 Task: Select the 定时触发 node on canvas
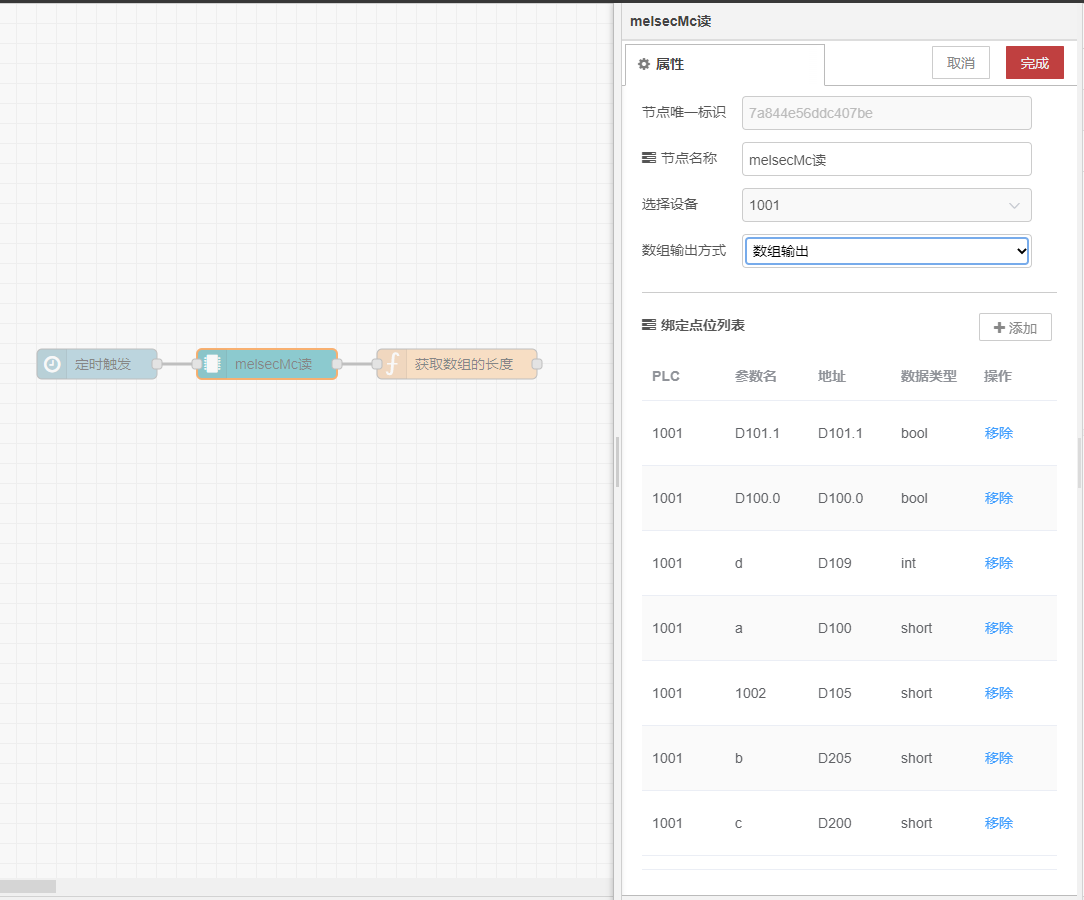tap(97, 364)
